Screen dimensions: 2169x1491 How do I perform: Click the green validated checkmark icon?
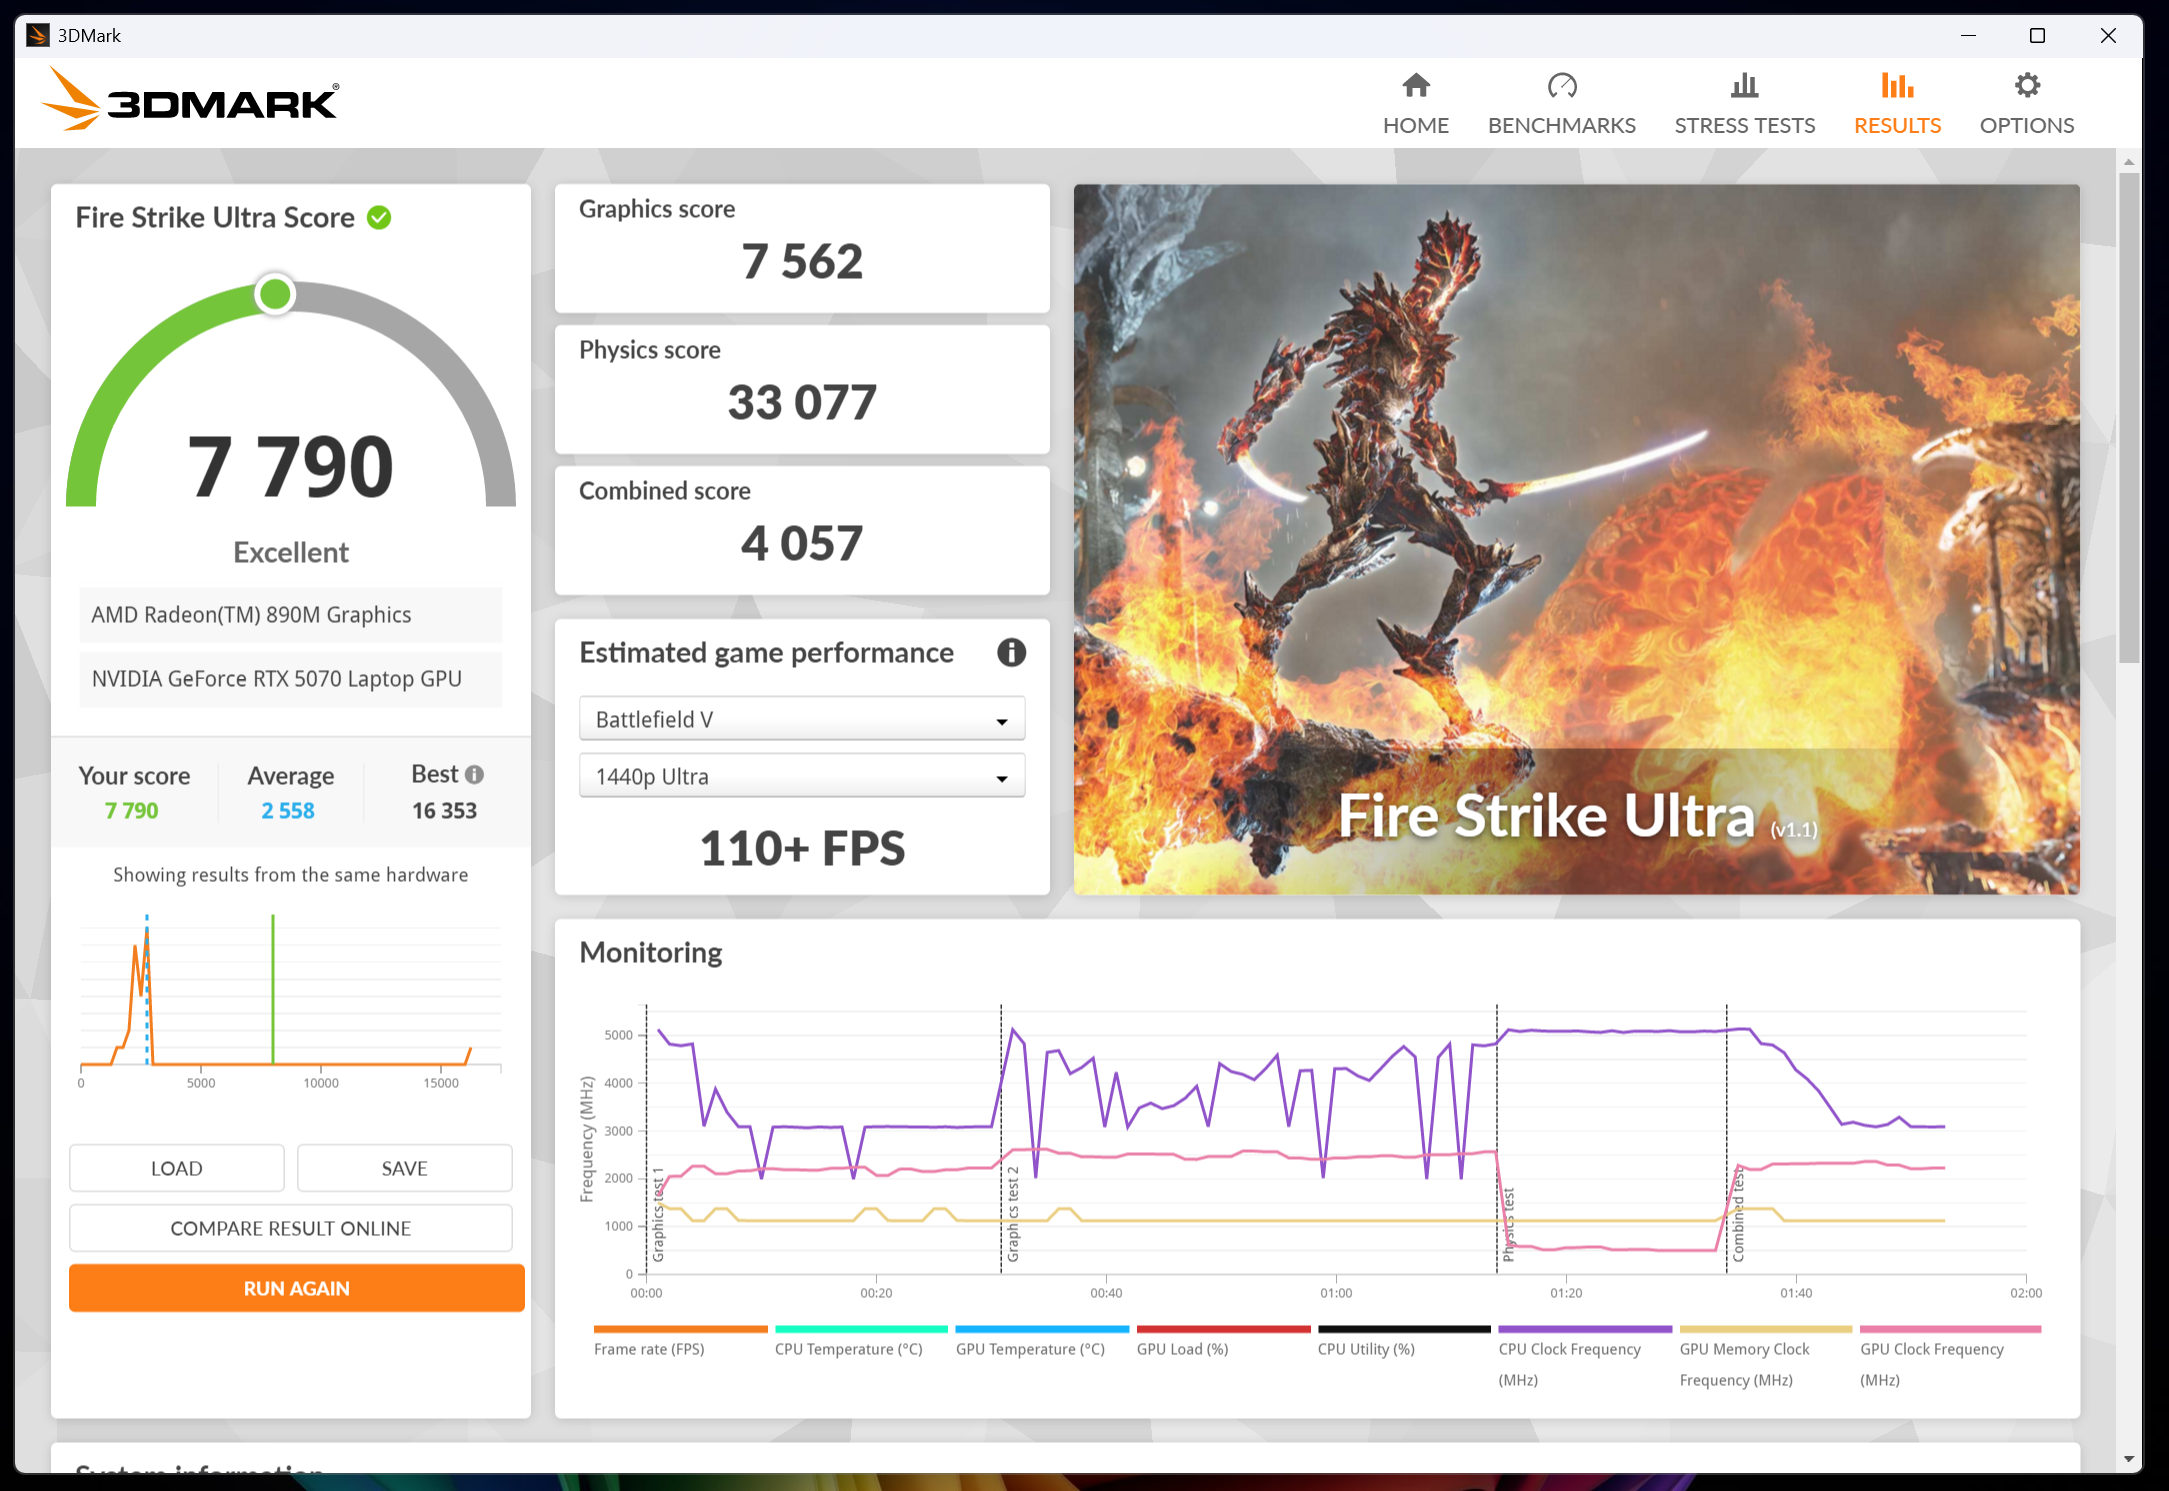[x=379, y=218]
